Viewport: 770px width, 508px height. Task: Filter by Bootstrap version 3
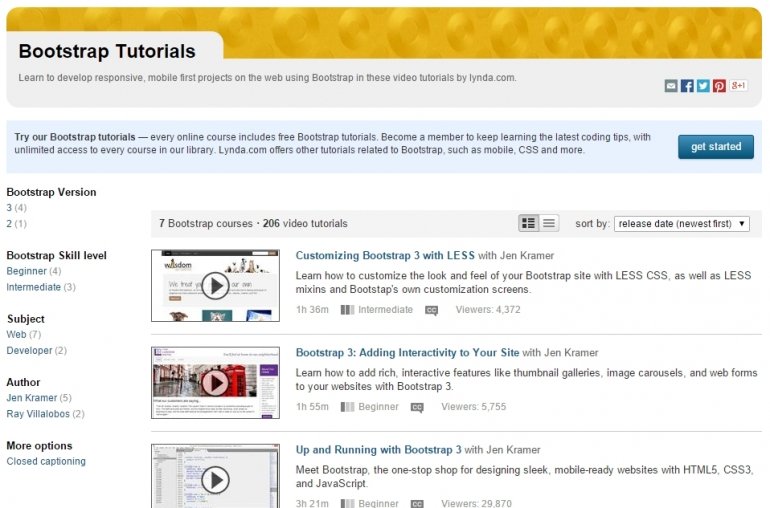tap(9, 208)
